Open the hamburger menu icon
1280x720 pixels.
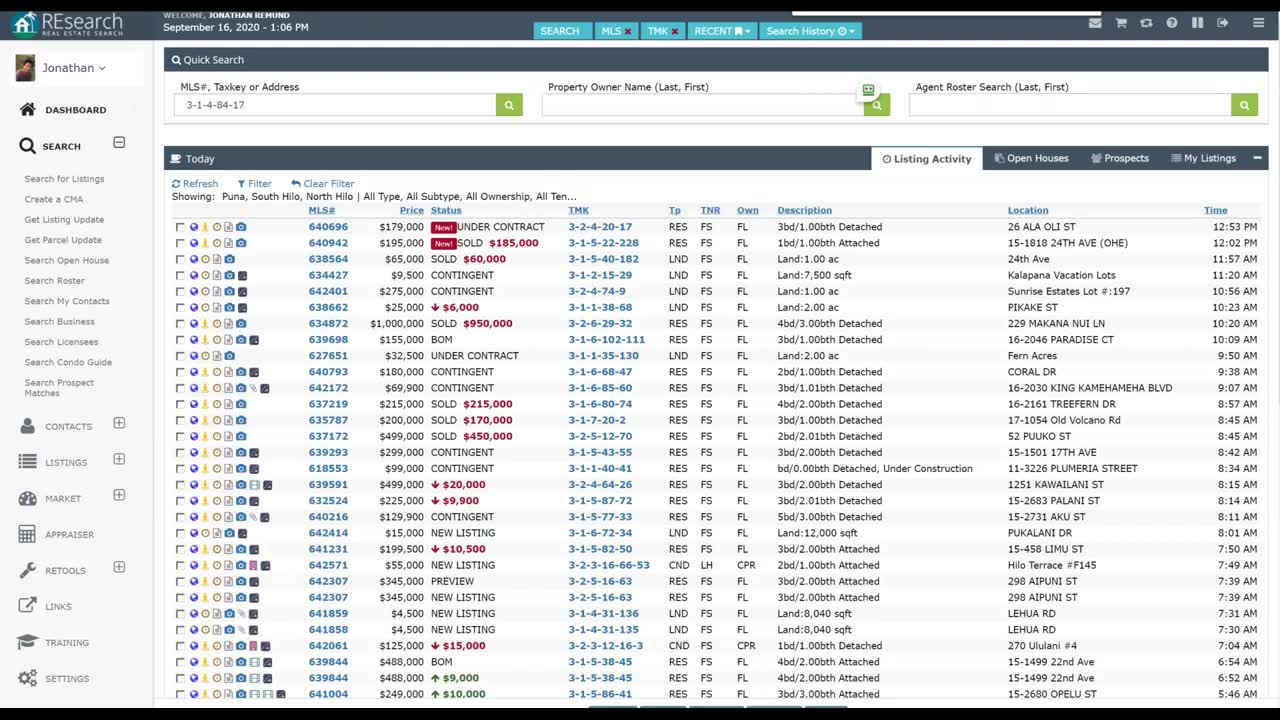tap(1258, 23)
